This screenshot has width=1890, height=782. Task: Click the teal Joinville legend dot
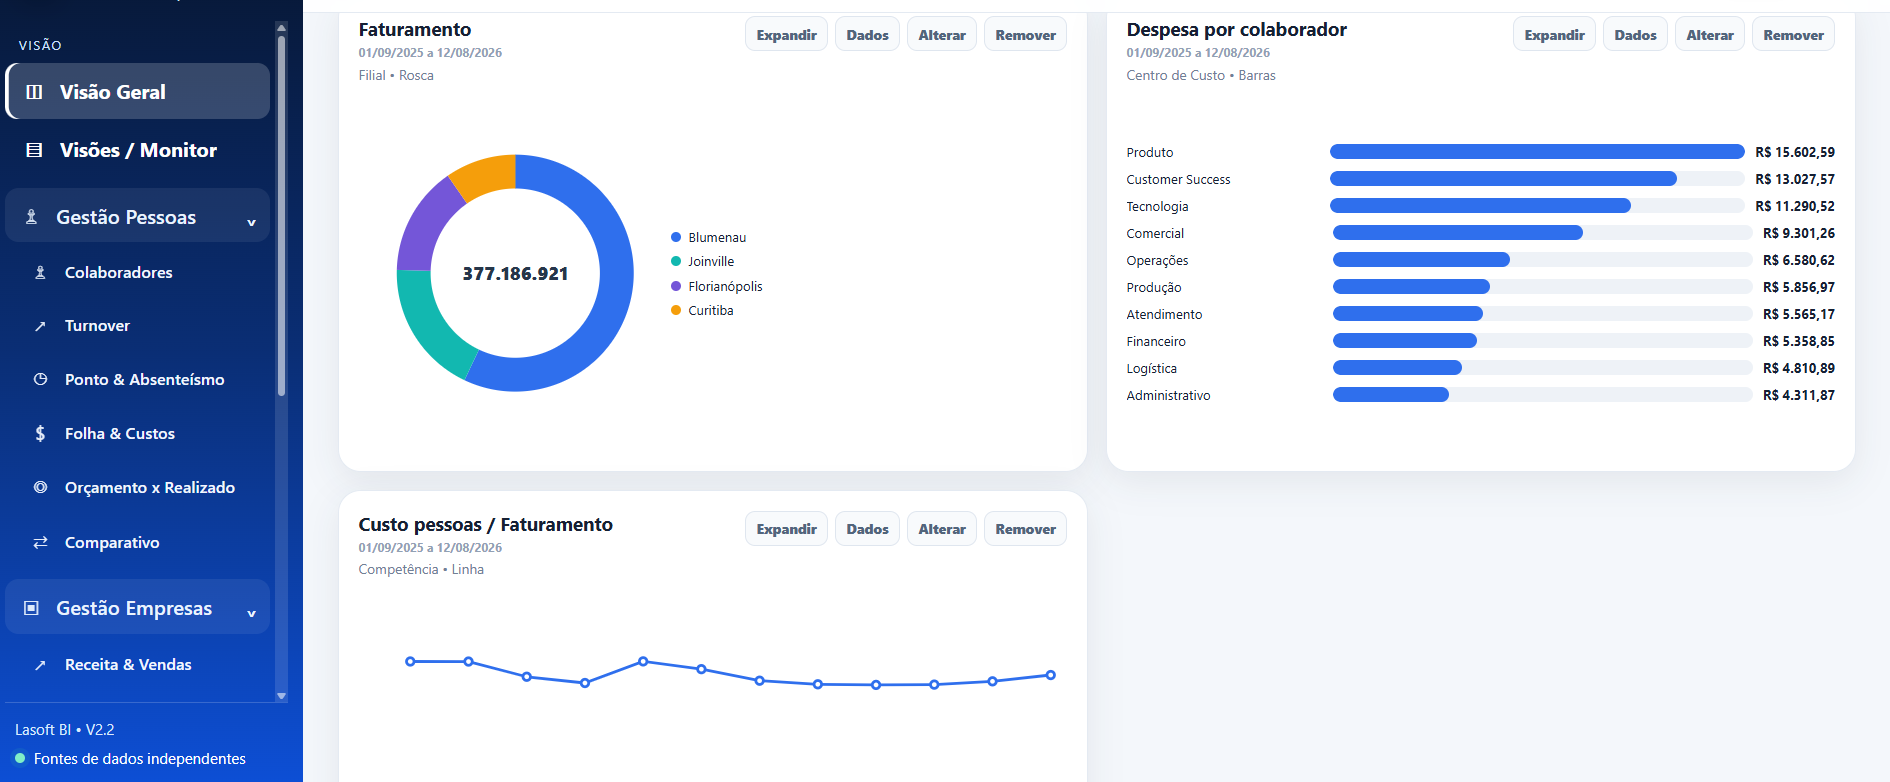point(676,261)
